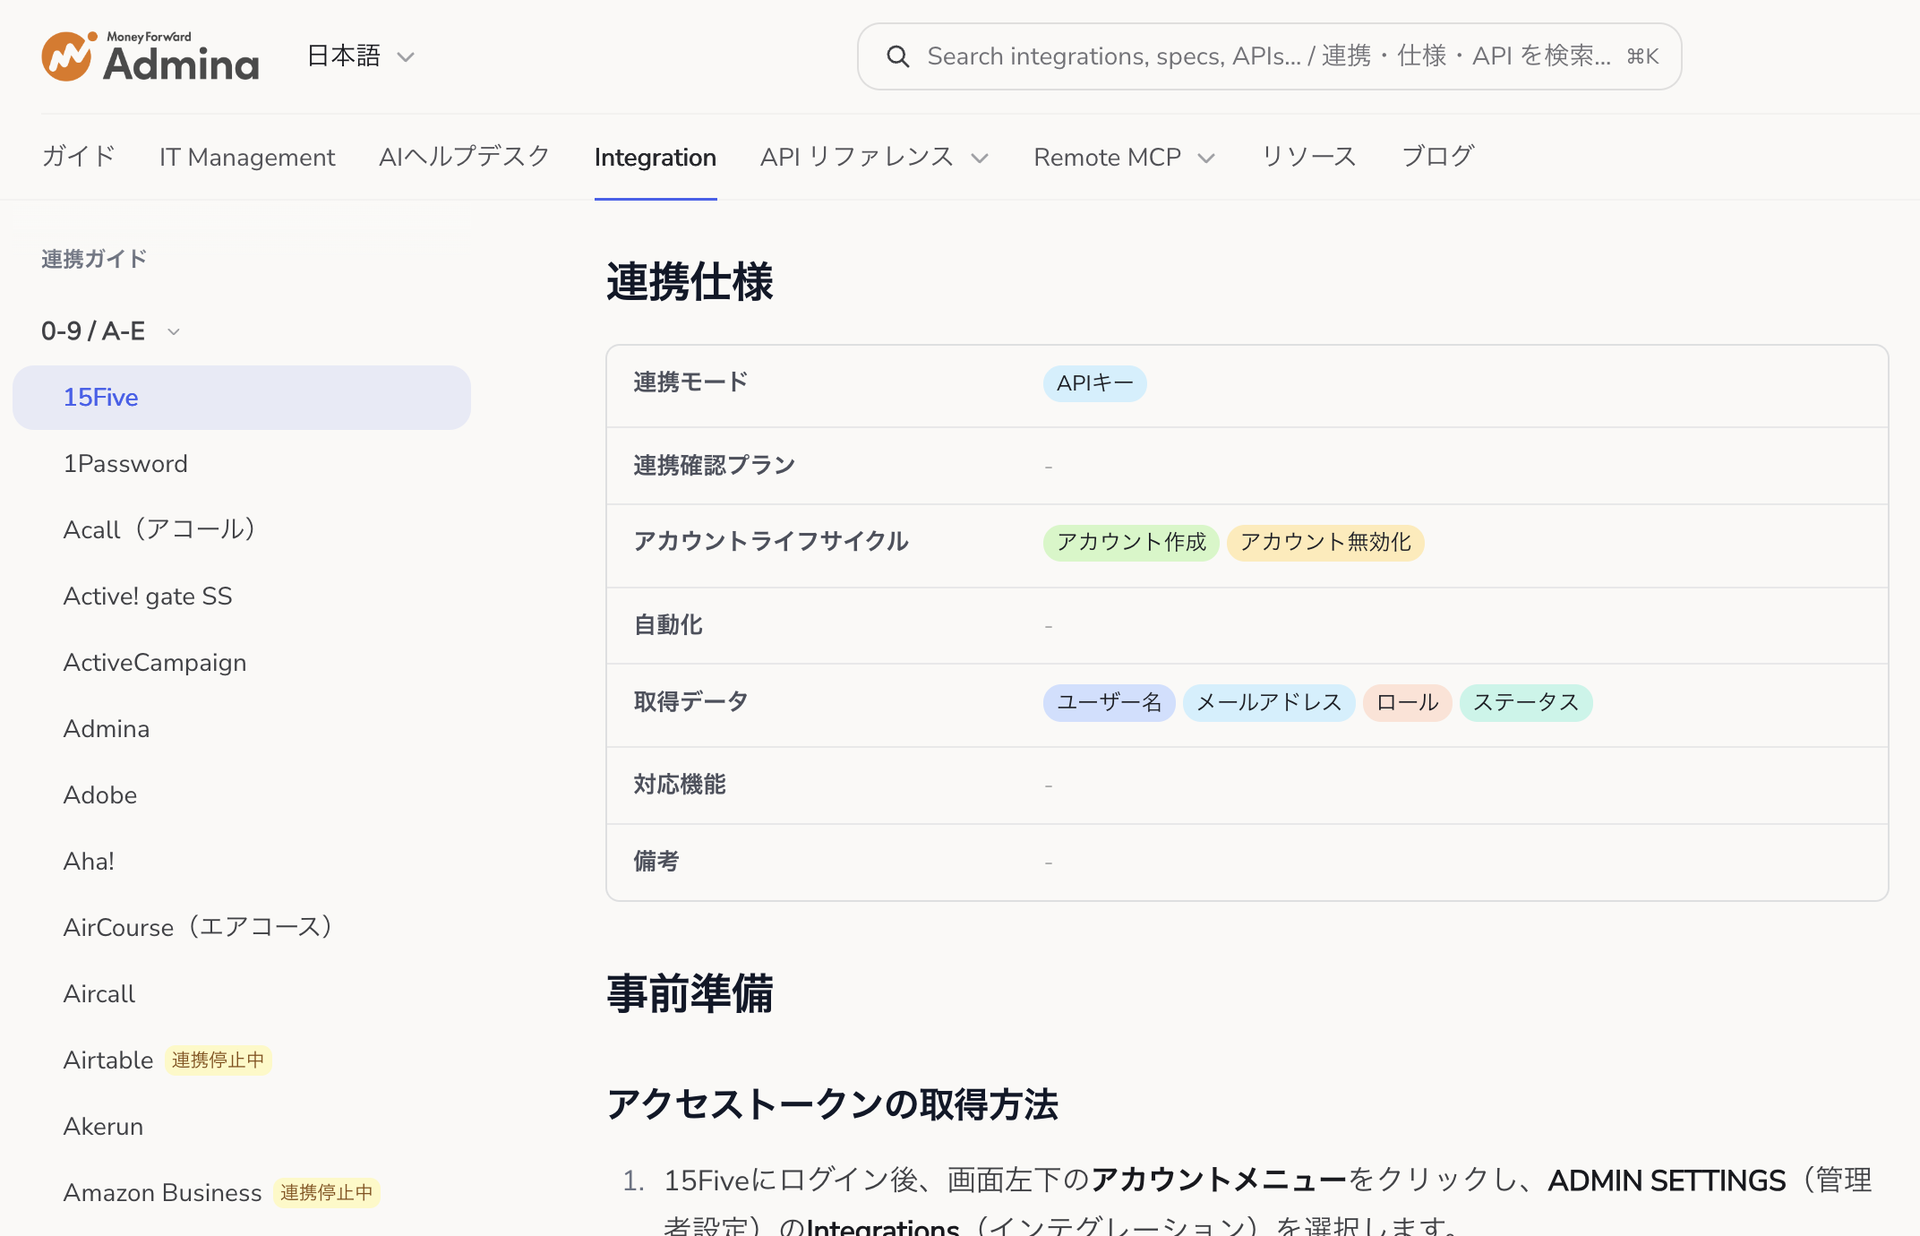The width and height of the screenshot is (1920, 1236).
Task: Open the IT Management tab
Action: [247, 157]
